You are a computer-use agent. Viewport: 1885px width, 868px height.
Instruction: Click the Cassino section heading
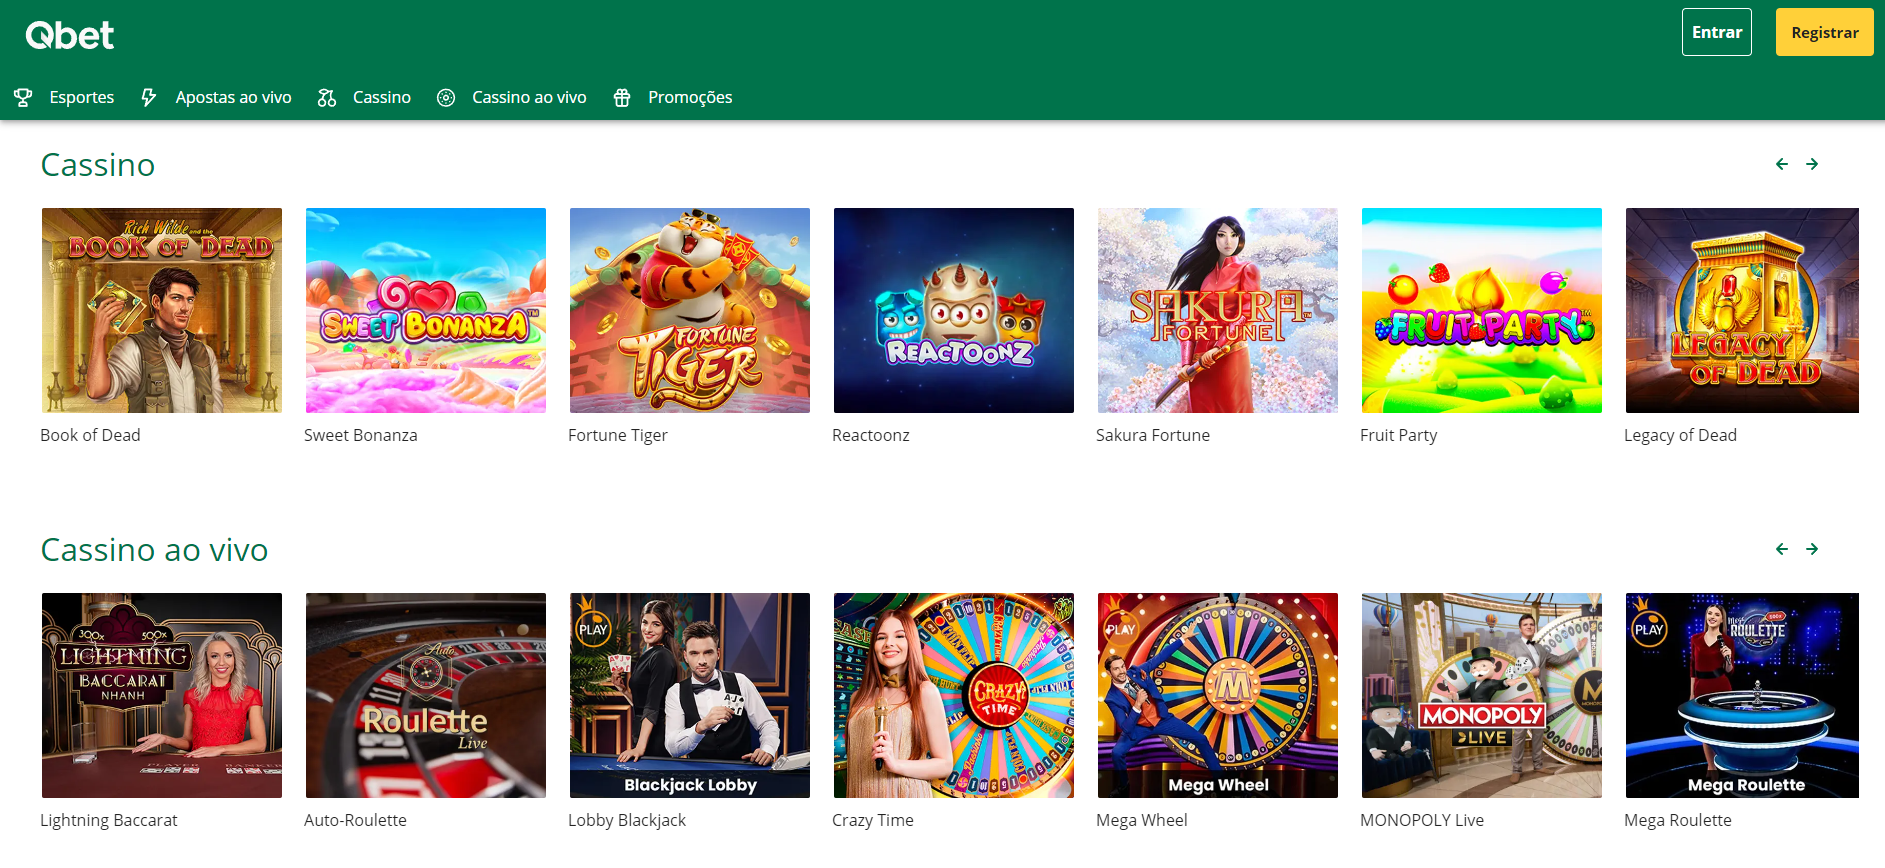point(98,165)
